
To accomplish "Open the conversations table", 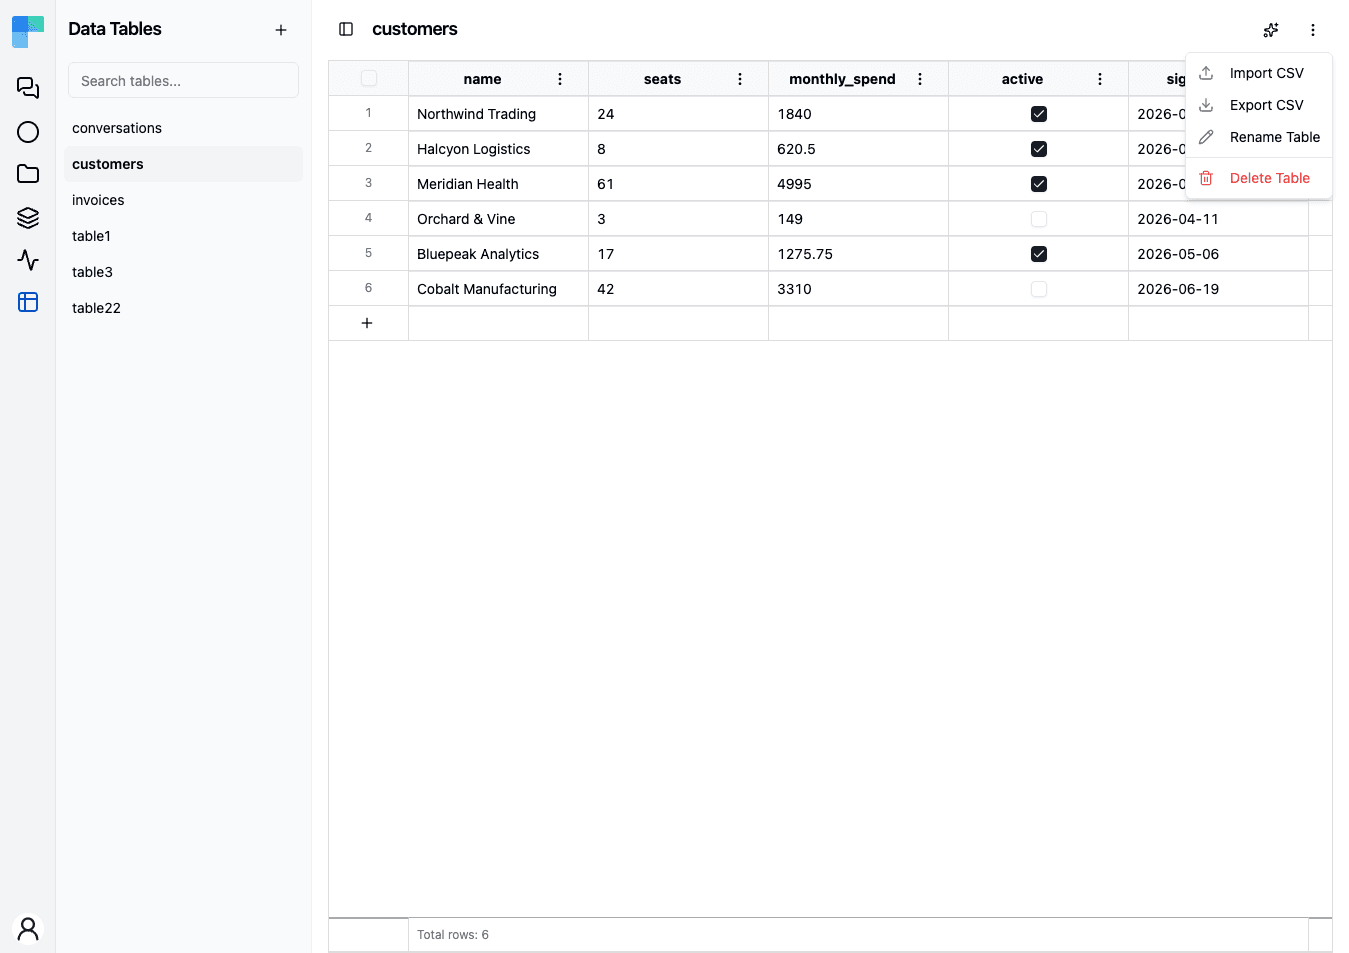I will tap(183, 128).
